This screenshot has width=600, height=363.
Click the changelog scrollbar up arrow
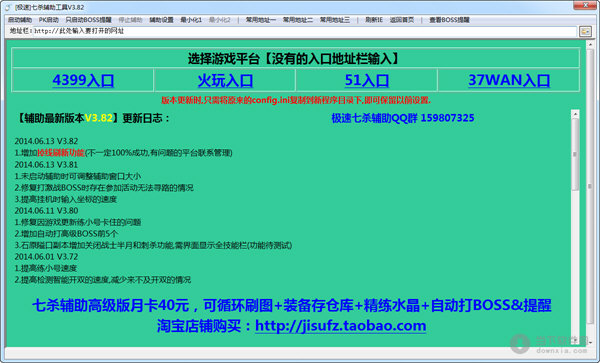click(575, 114)
